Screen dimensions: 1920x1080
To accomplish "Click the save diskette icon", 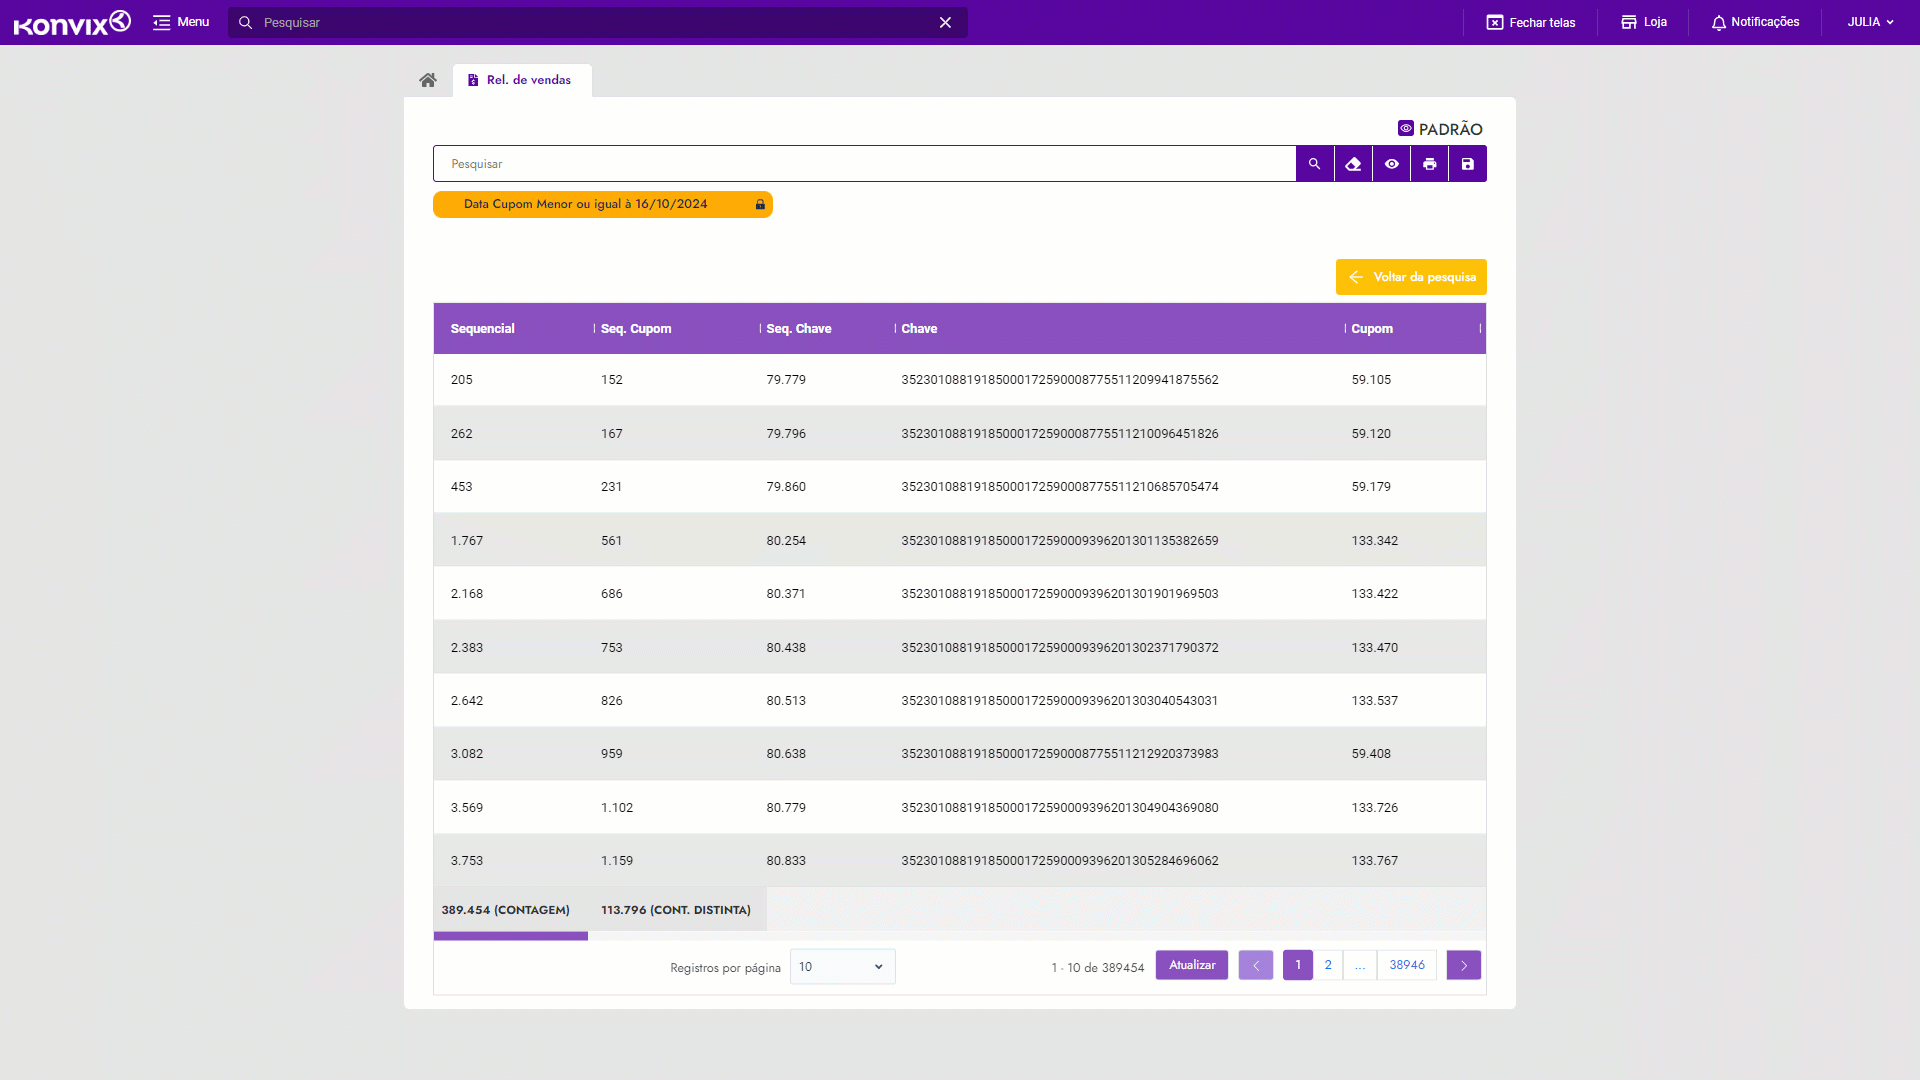I will click(1468, 164).
